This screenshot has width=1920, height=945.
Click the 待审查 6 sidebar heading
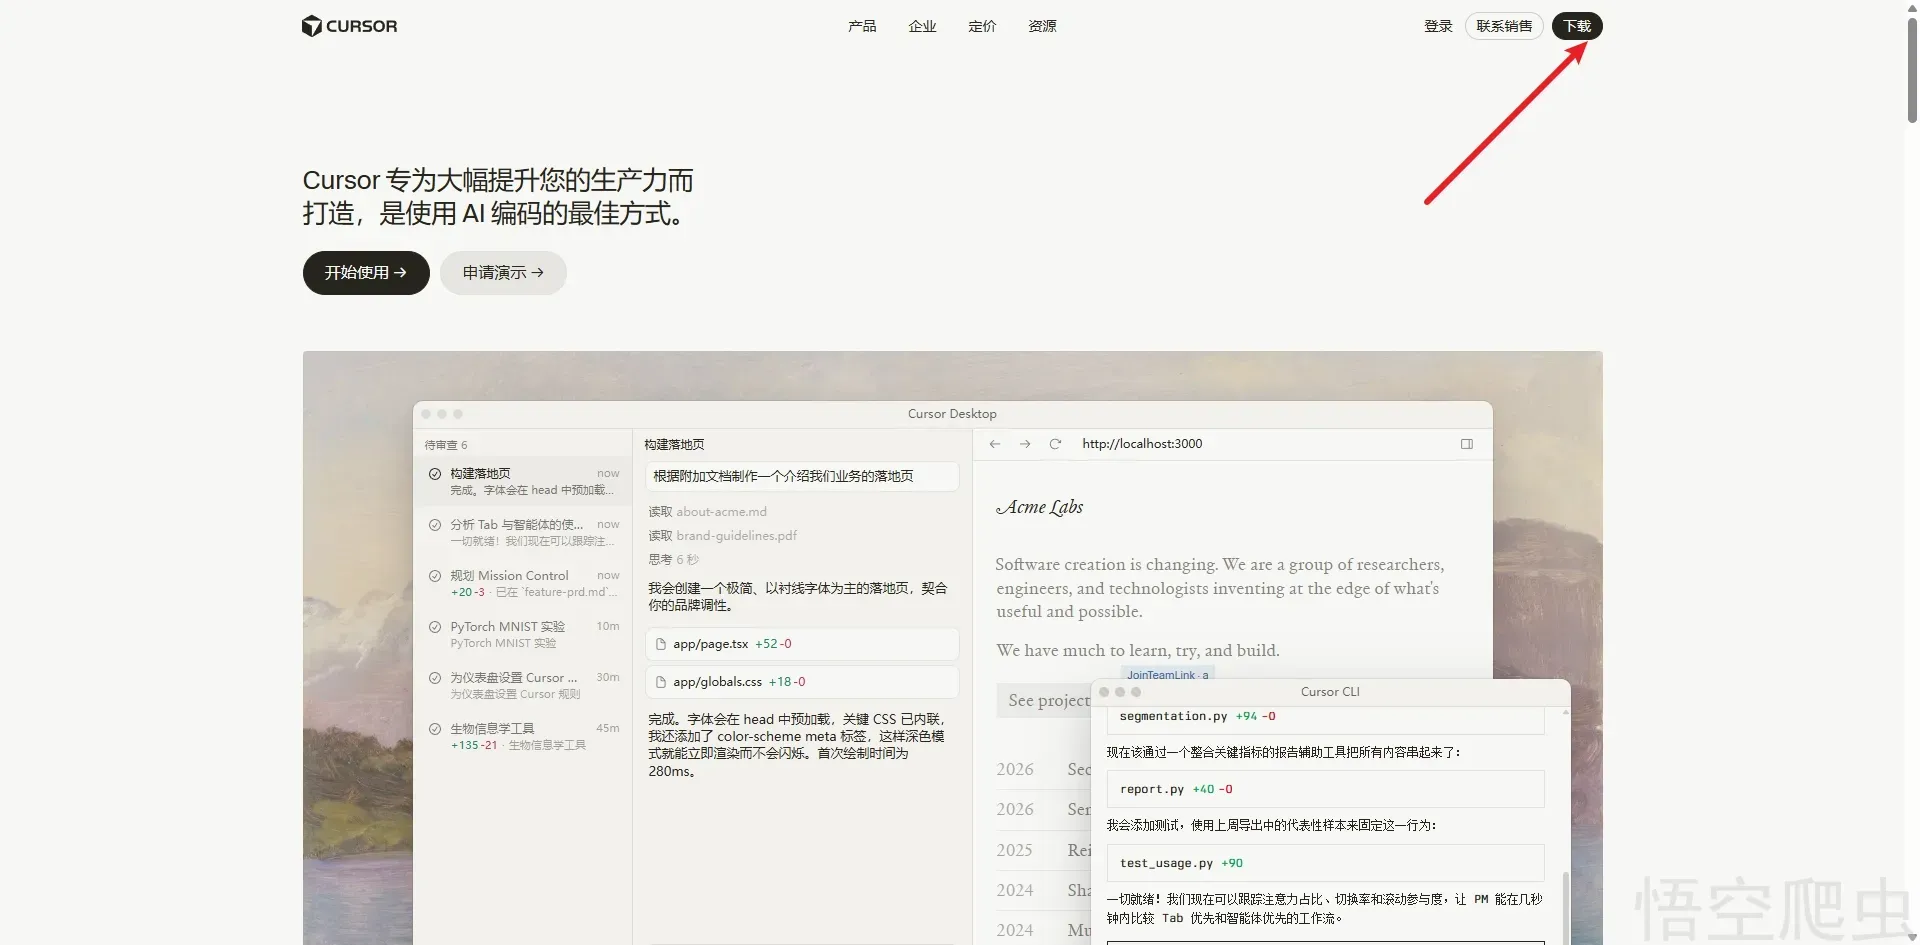tap(445, 445)
